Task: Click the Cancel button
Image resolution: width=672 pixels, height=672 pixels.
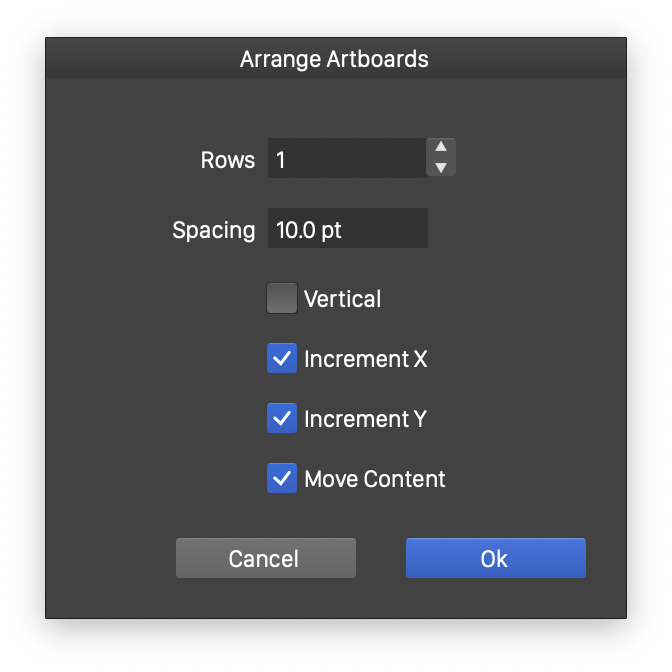Action: point(265,559)
